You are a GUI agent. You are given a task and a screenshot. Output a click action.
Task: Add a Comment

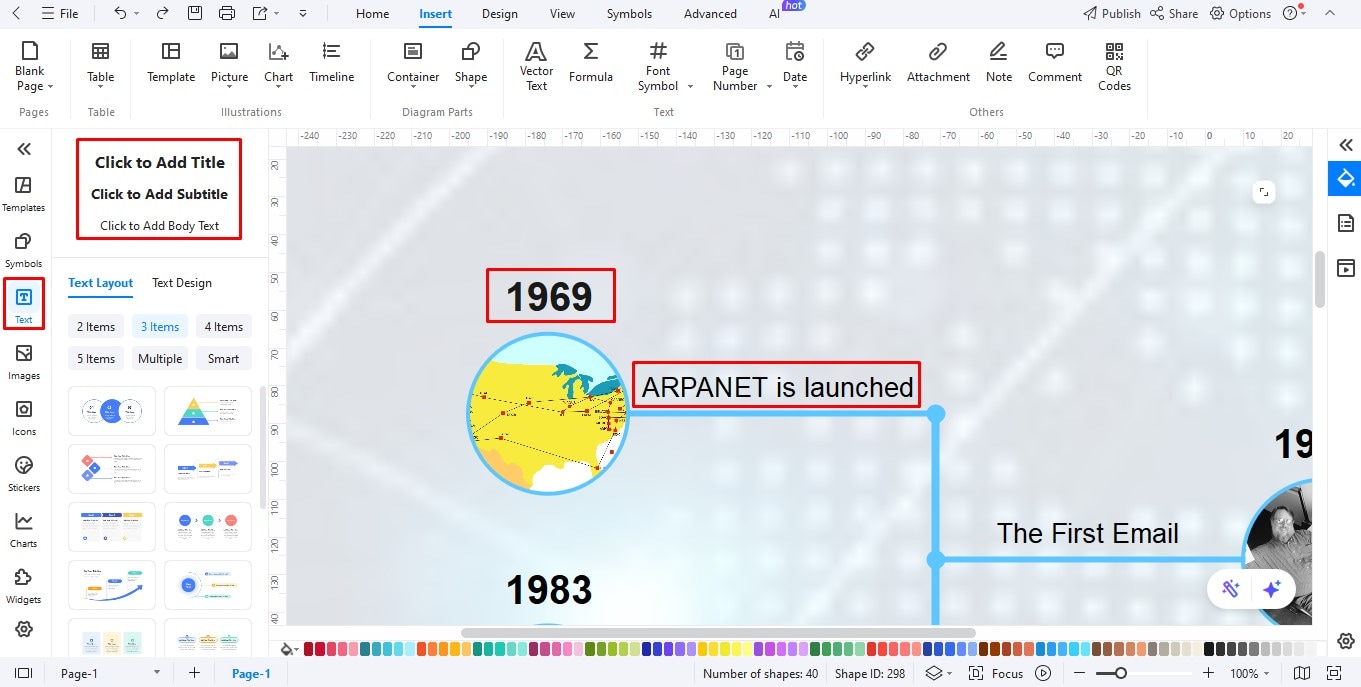(x=1055, y=62)
